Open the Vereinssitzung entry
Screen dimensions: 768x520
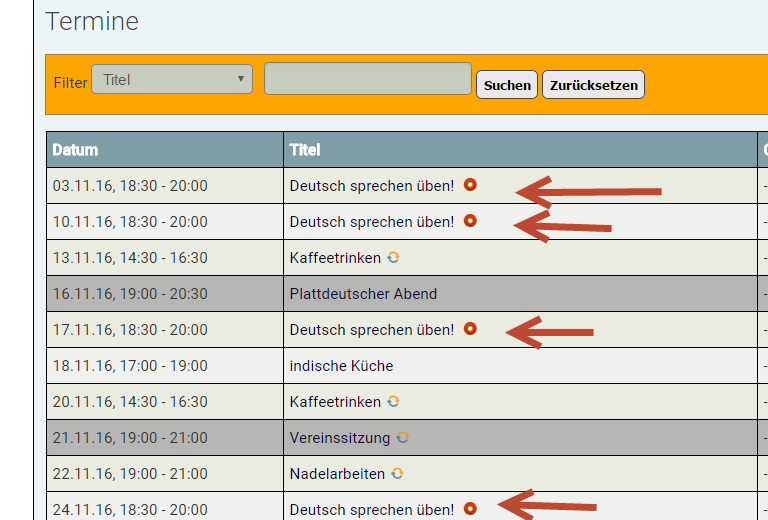[x=339, y=438]
